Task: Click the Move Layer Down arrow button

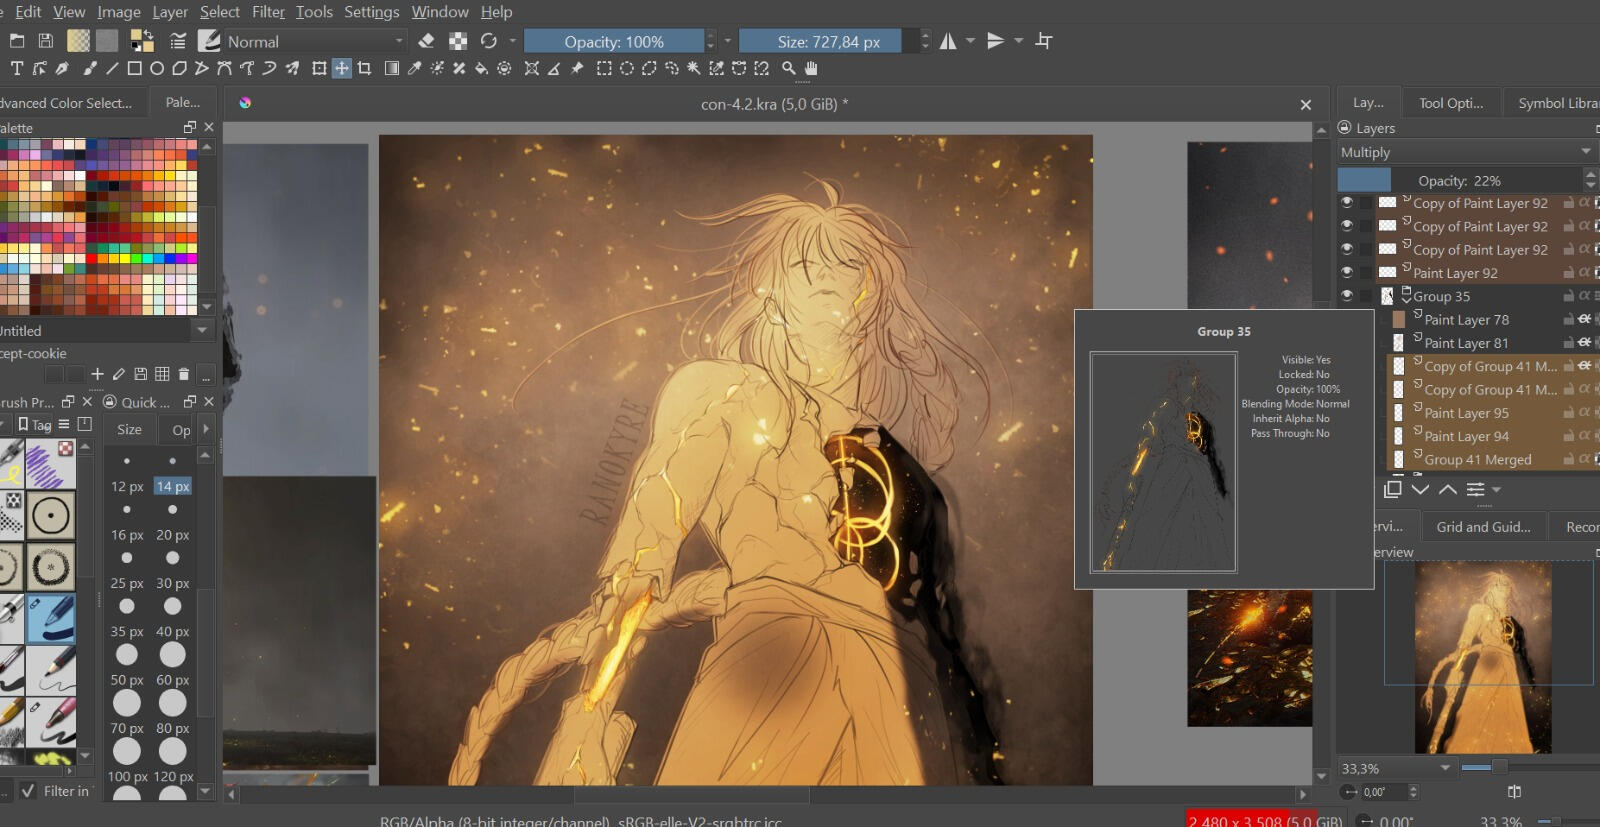Action: coord(1420,489)
